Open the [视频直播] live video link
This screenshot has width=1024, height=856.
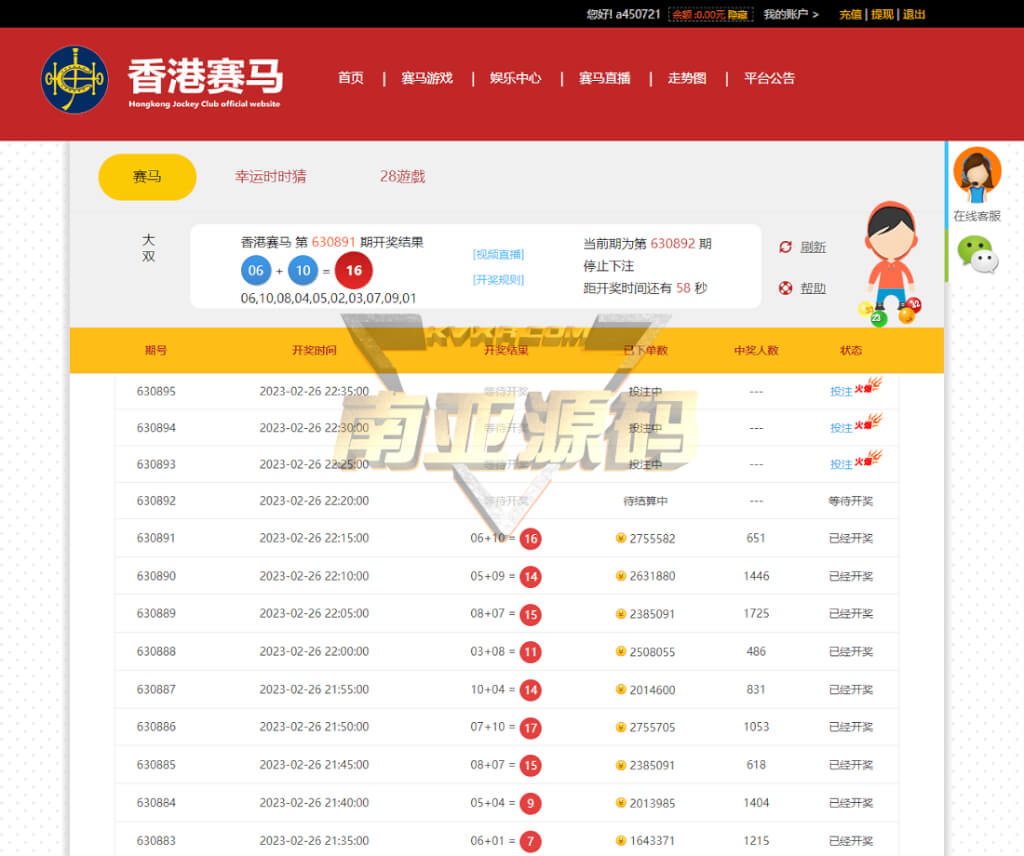[x=498, y=254]
